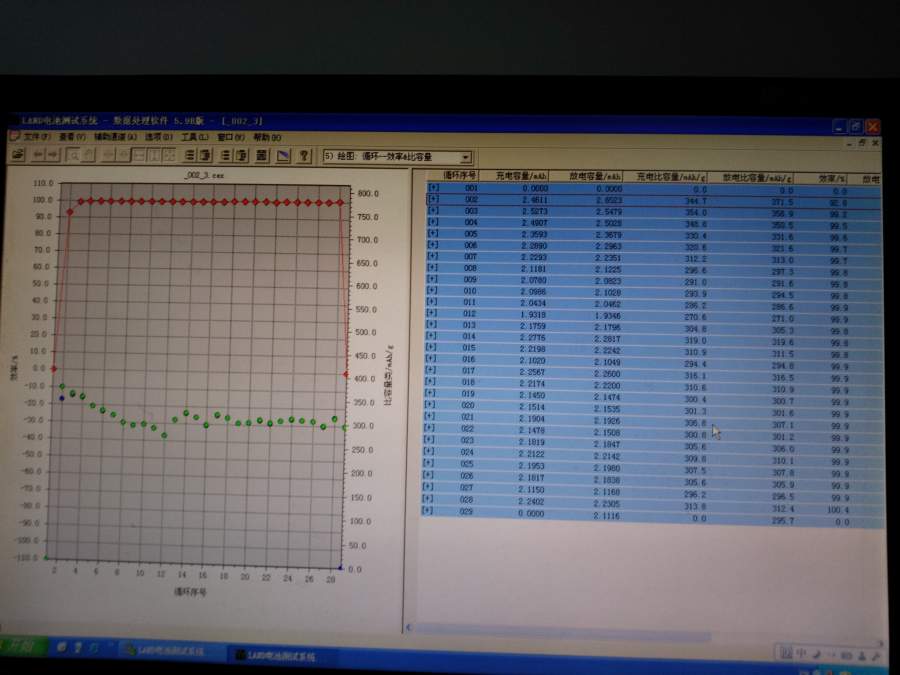Expand cycle row 001 with [+]
The width and height of the screenshot is (900, 675).
(x=433, y=188)
